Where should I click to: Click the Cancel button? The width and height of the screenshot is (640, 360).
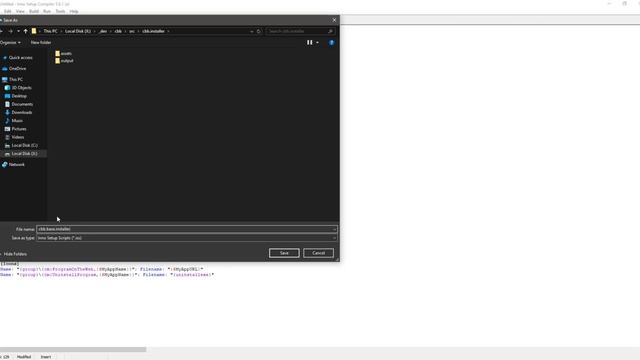tap(318, 253)
